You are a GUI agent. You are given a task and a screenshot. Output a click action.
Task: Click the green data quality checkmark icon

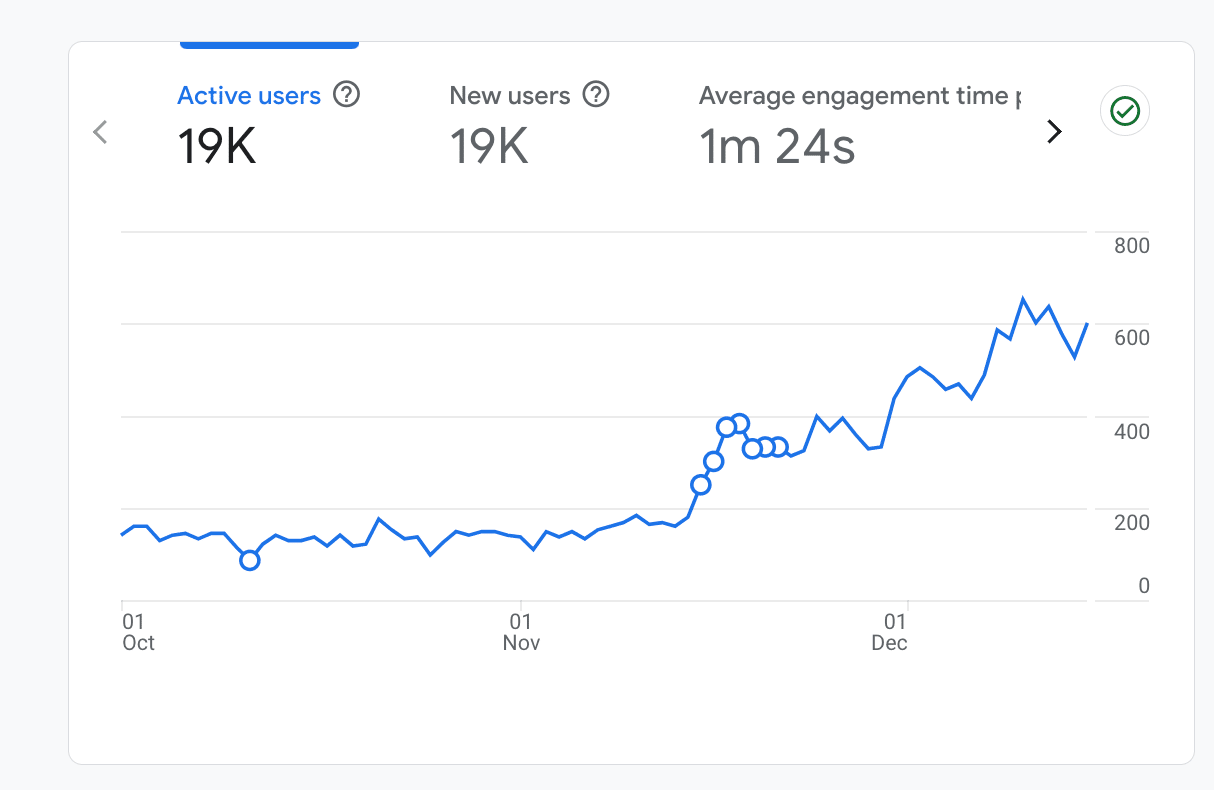(1125, 111)
